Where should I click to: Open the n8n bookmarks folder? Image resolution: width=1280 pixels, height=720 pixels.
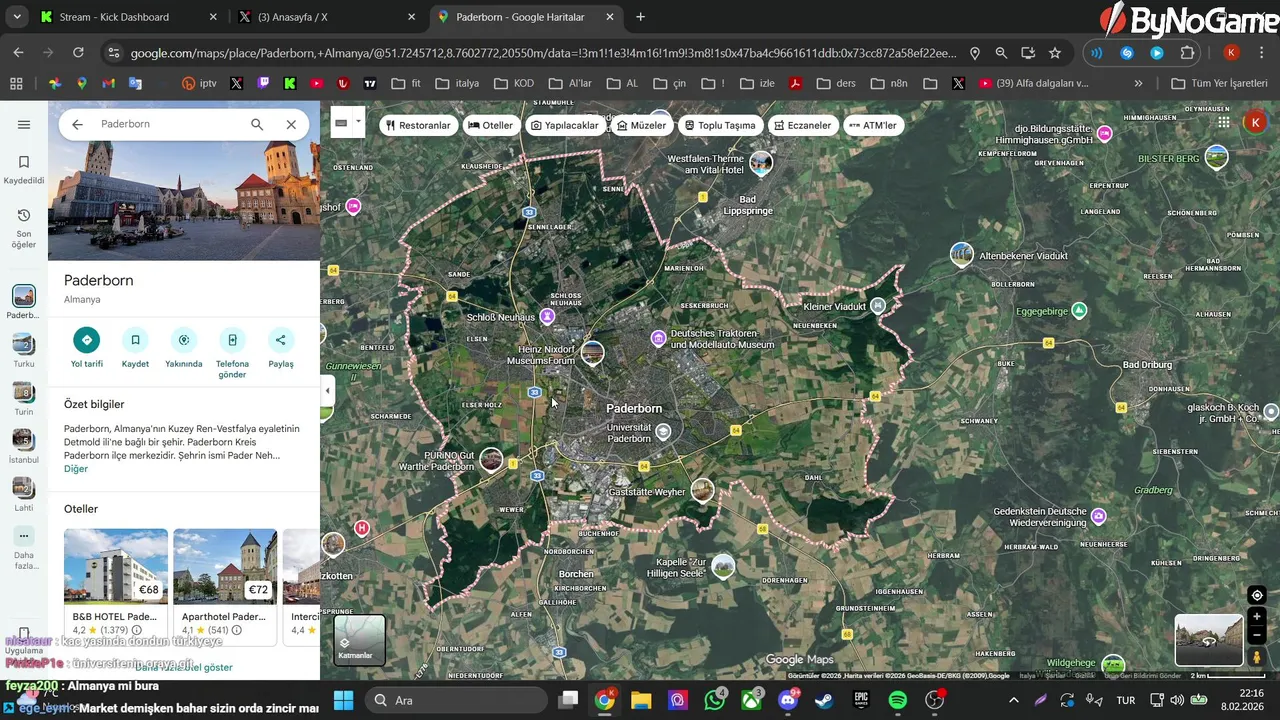[891, 83]
